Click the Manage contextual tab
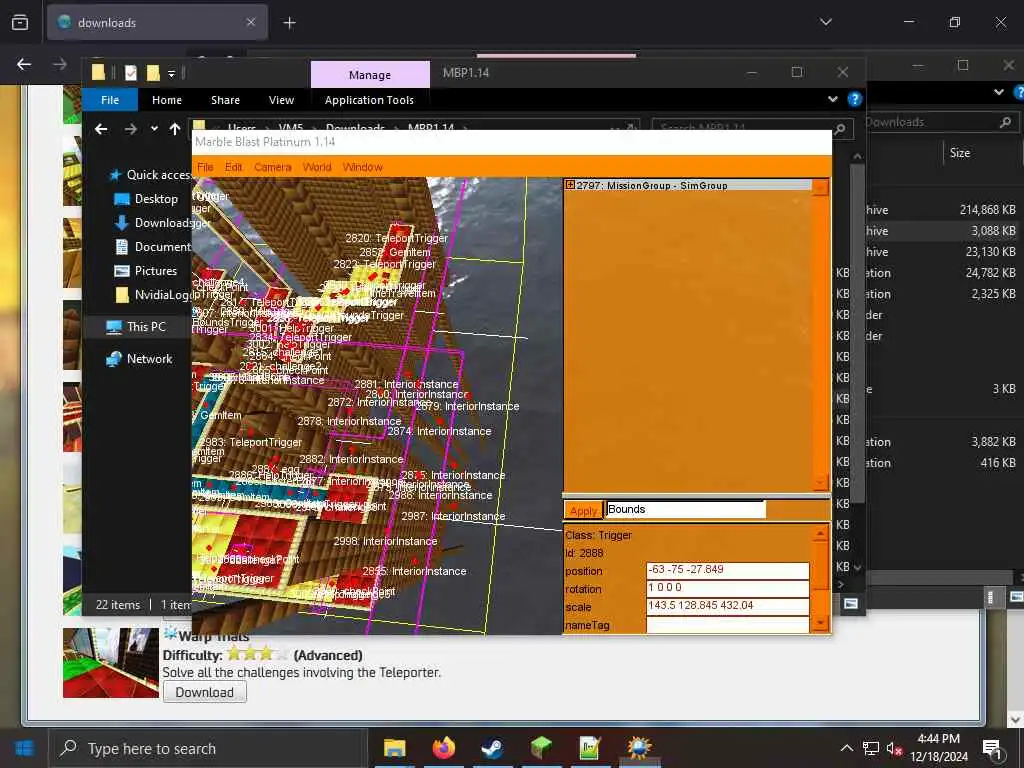The width and height of the screenshot is (1024, 768). click(x=370, y=74)
